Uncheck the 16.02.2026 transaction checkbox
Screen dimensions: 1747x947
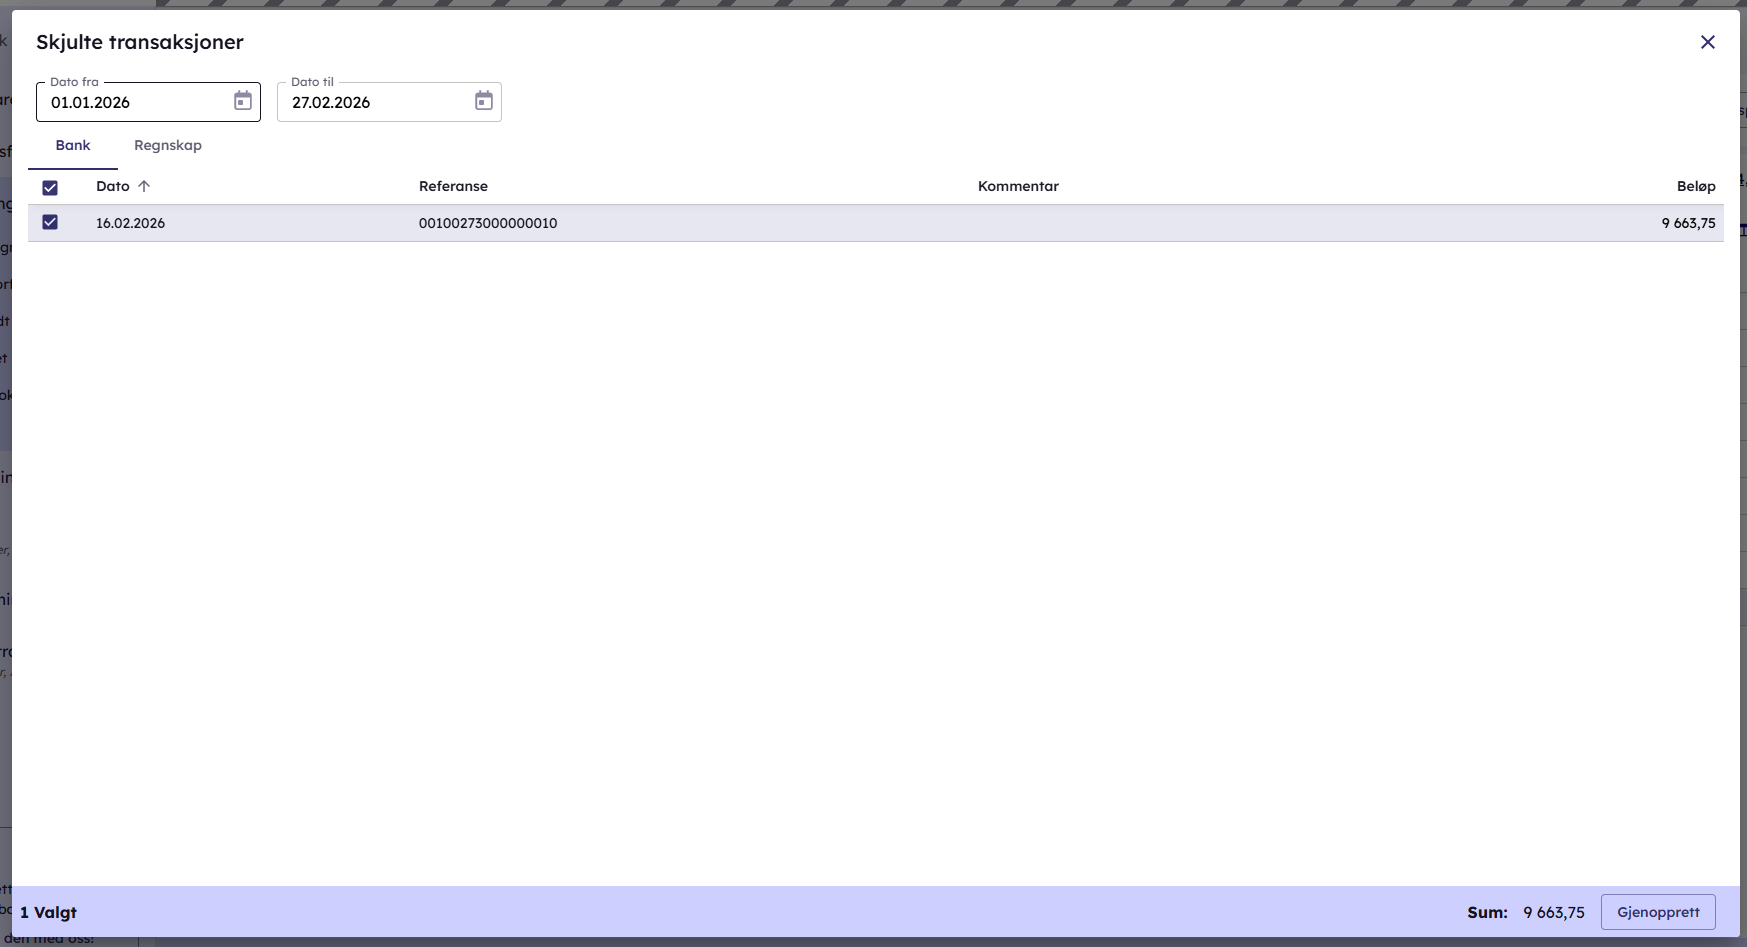click(x=50, y=222)
